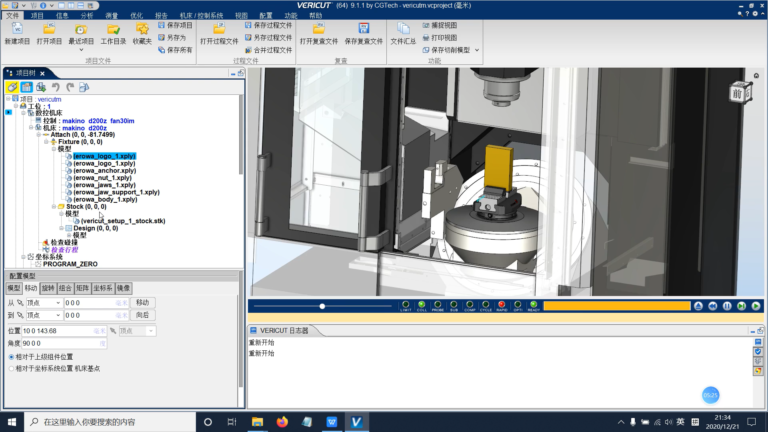
Task: Click the animation speed slider handle
Action: [322, 306]
